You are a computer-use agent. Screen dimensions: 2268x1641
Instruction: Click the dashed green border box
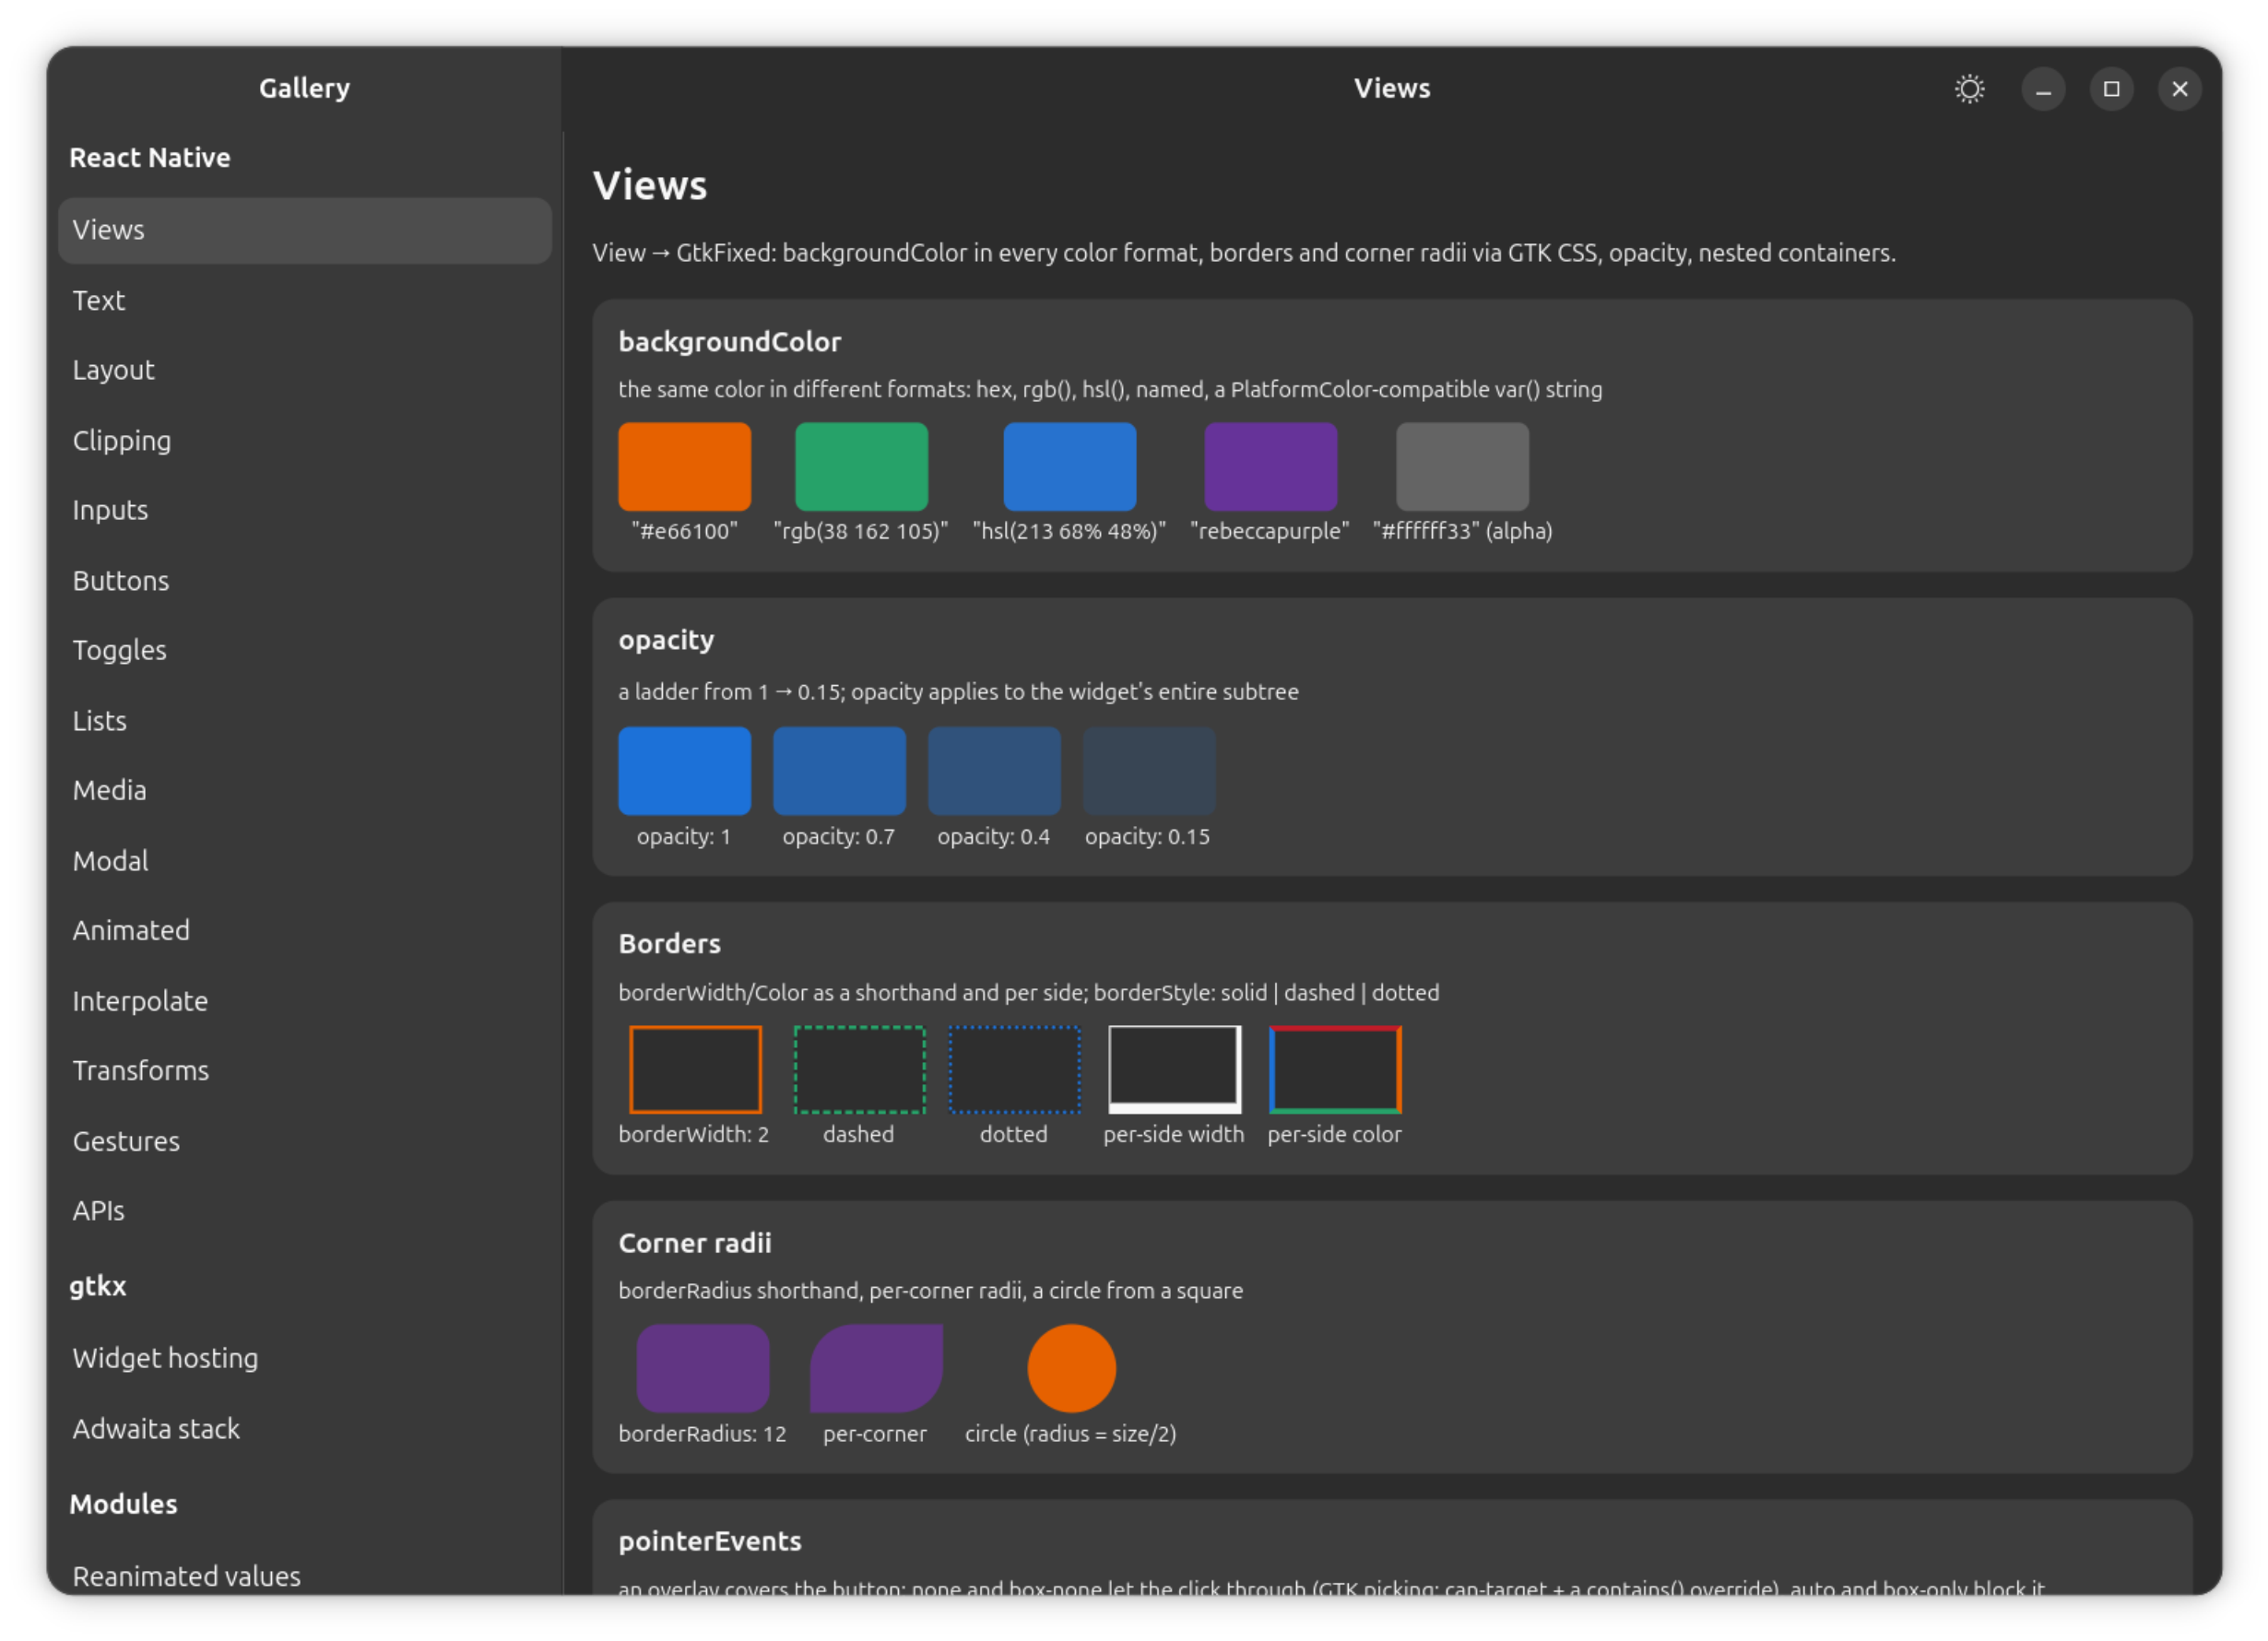point(859,1069)
